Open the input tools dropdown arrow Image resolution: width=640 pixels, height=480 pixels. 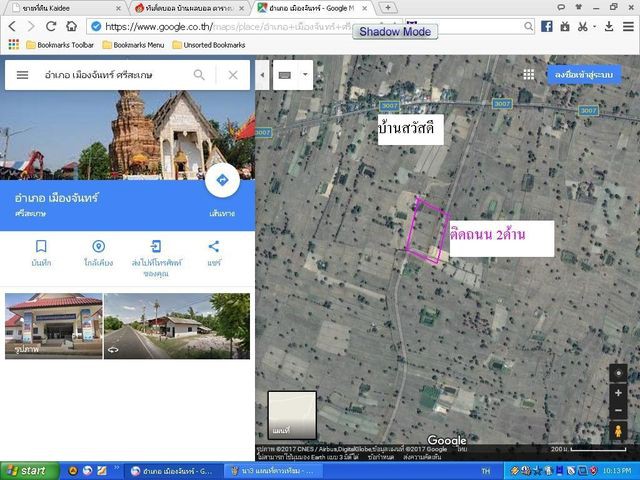click(x=305, y=75)
